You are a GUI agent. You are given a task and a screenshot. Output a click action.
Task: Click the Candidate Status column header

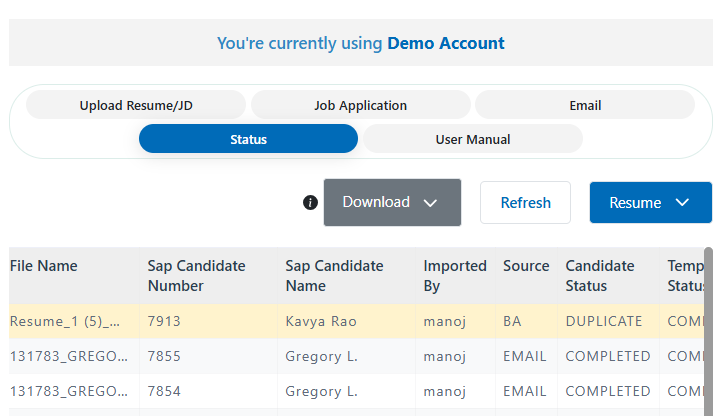(x=600, y=276)
